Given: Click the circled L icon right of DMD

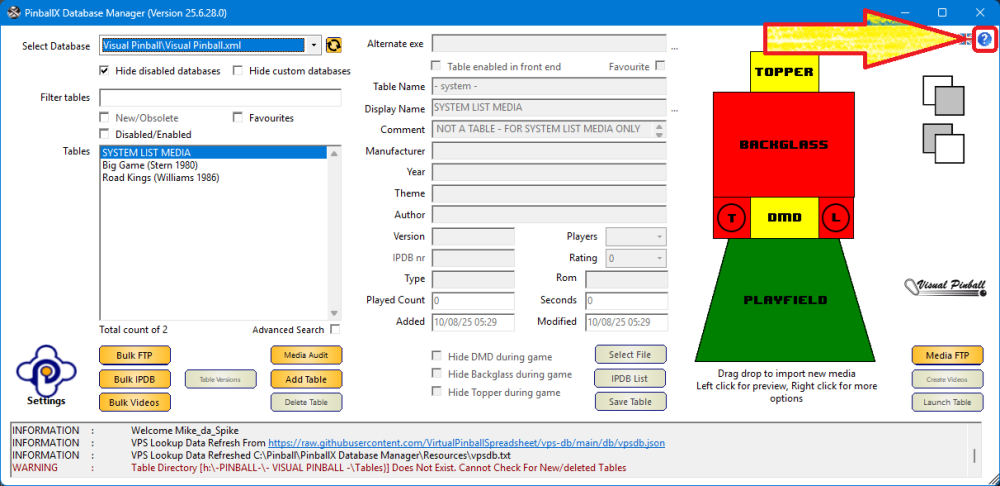Looking at the screenshot, I should tap(836, 218).
